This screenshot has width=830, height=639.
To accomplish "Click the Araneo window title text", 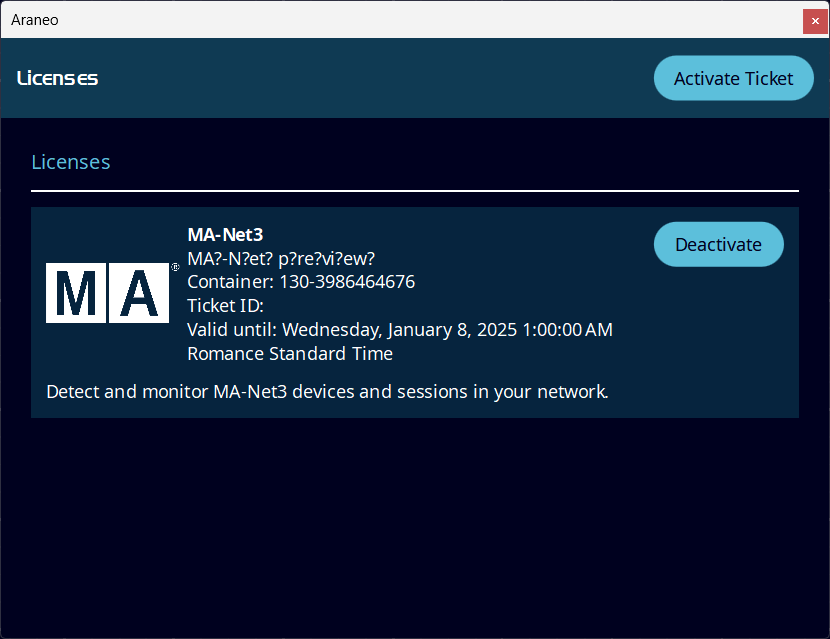I will pos(35,20).
